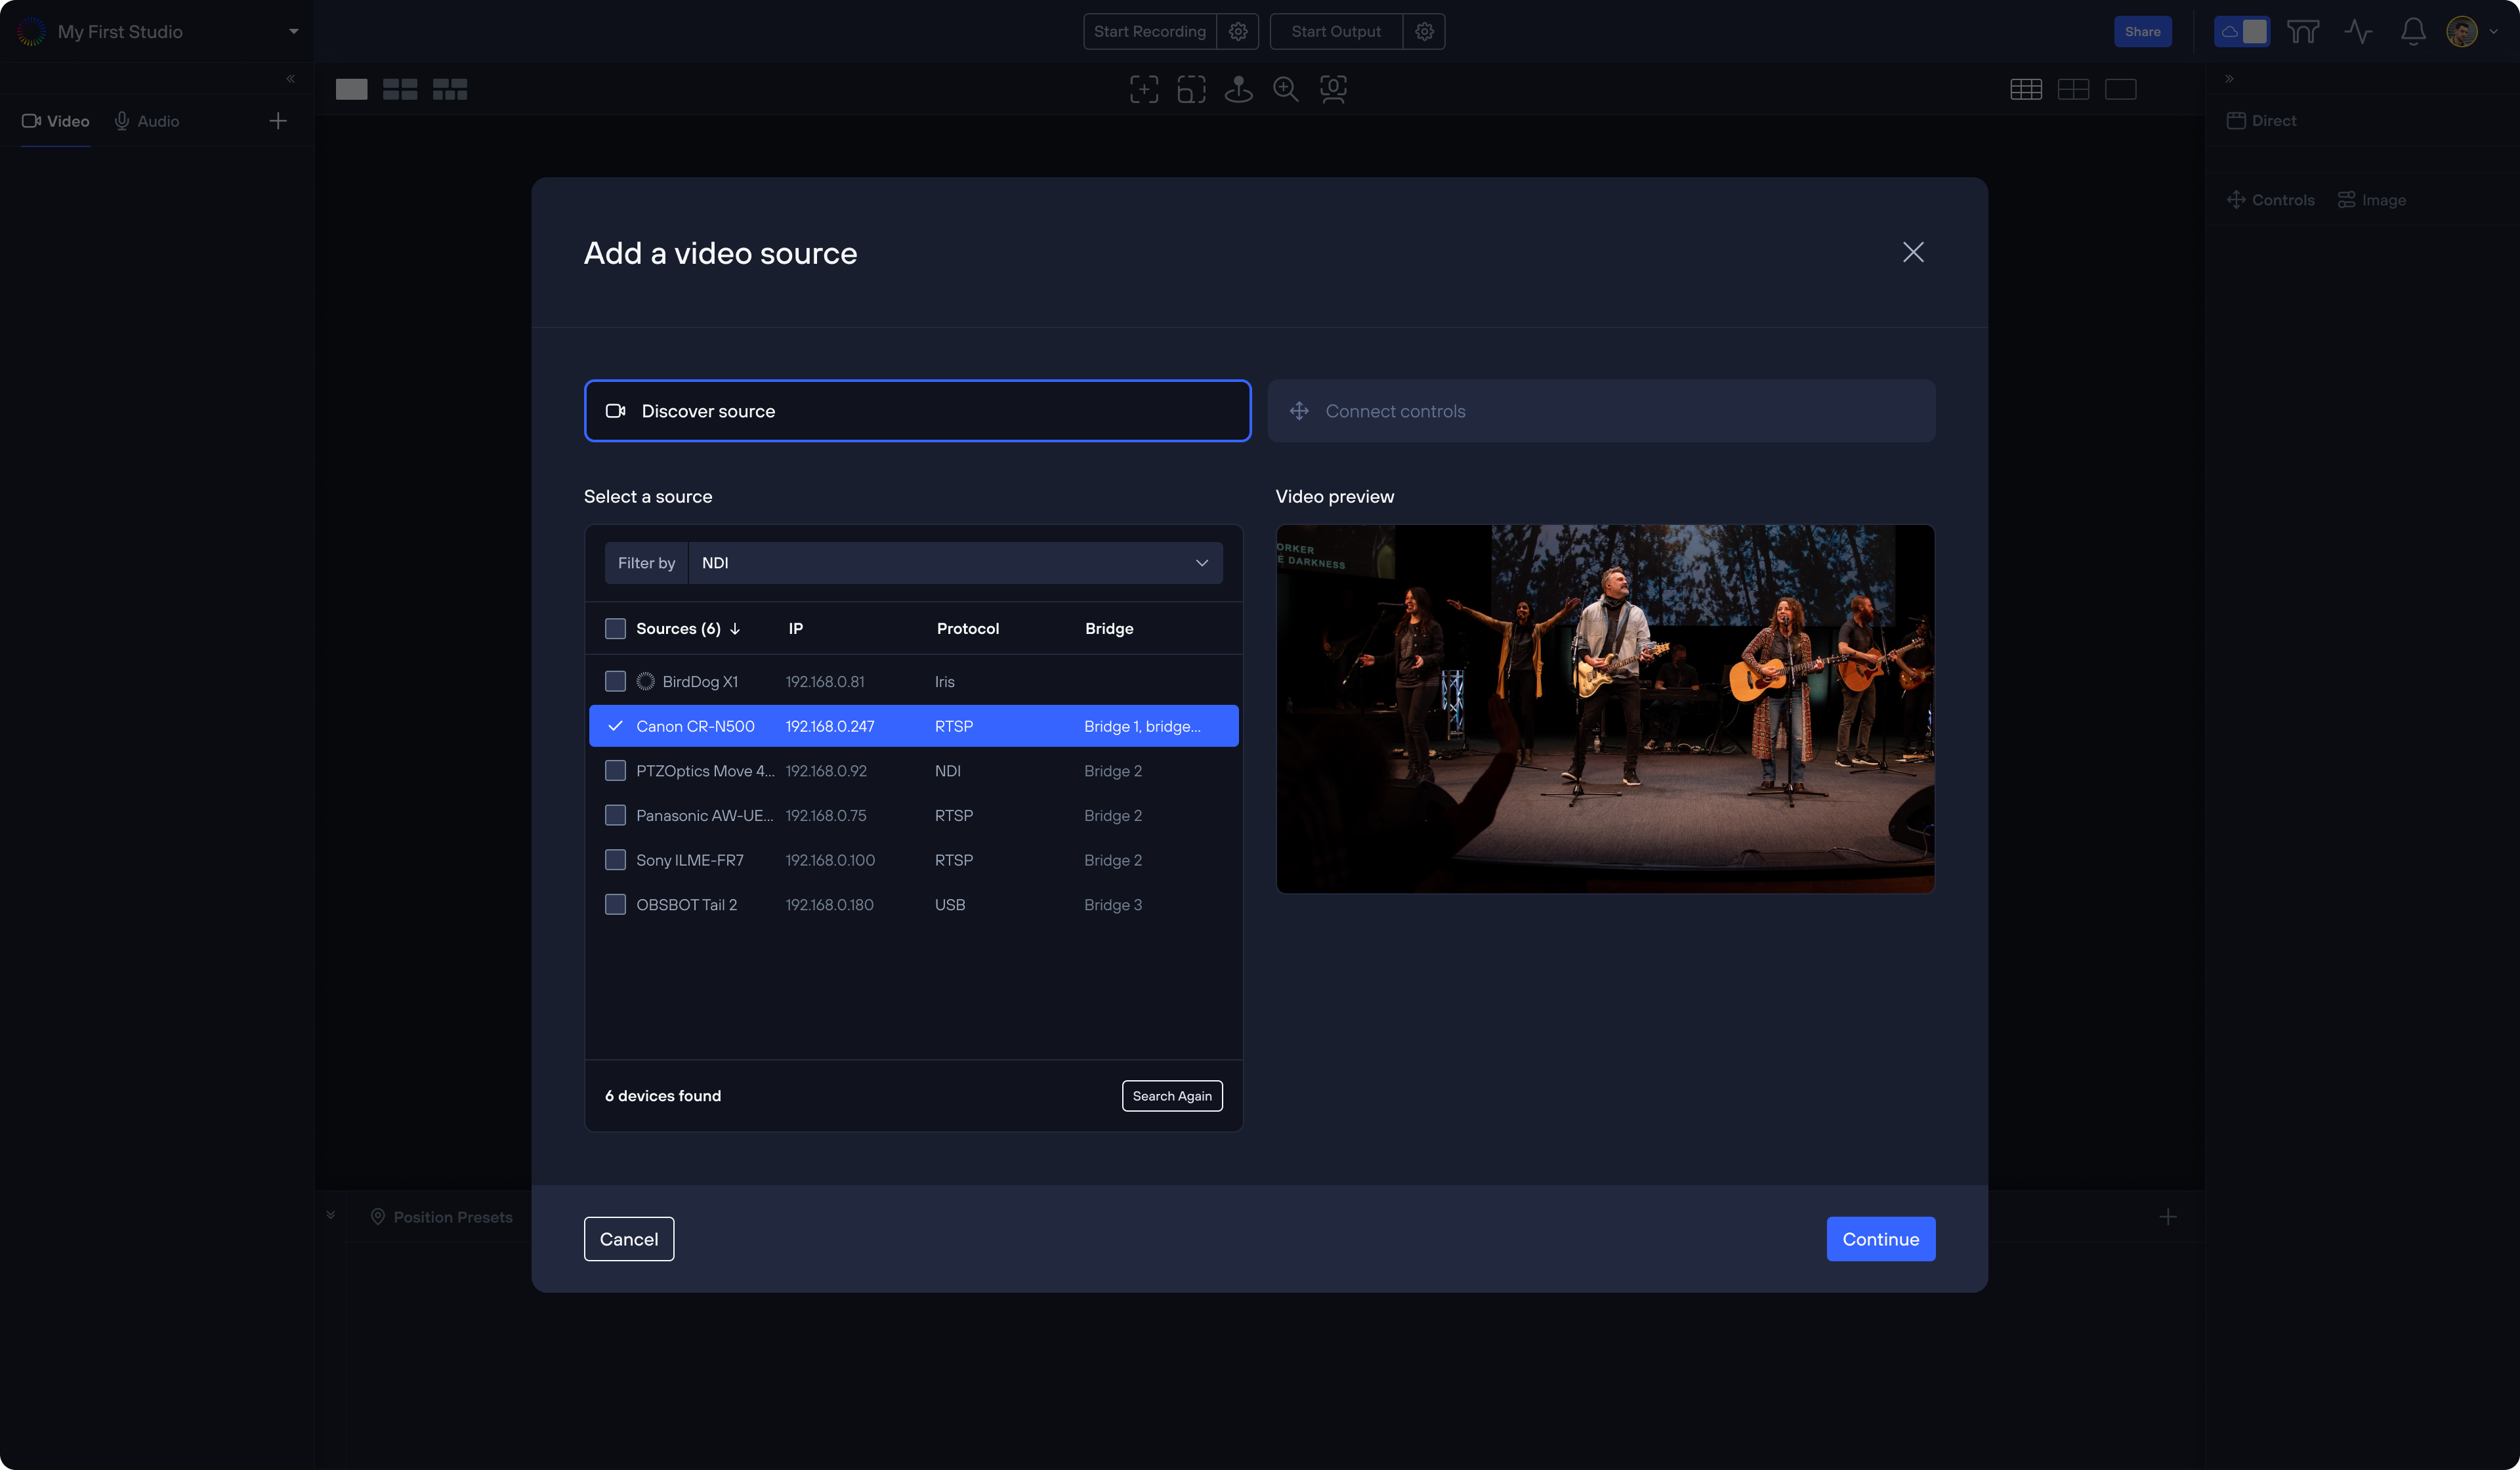Open the activity pulse monitor icon

pyautogui.click(x=2358, y=32)
